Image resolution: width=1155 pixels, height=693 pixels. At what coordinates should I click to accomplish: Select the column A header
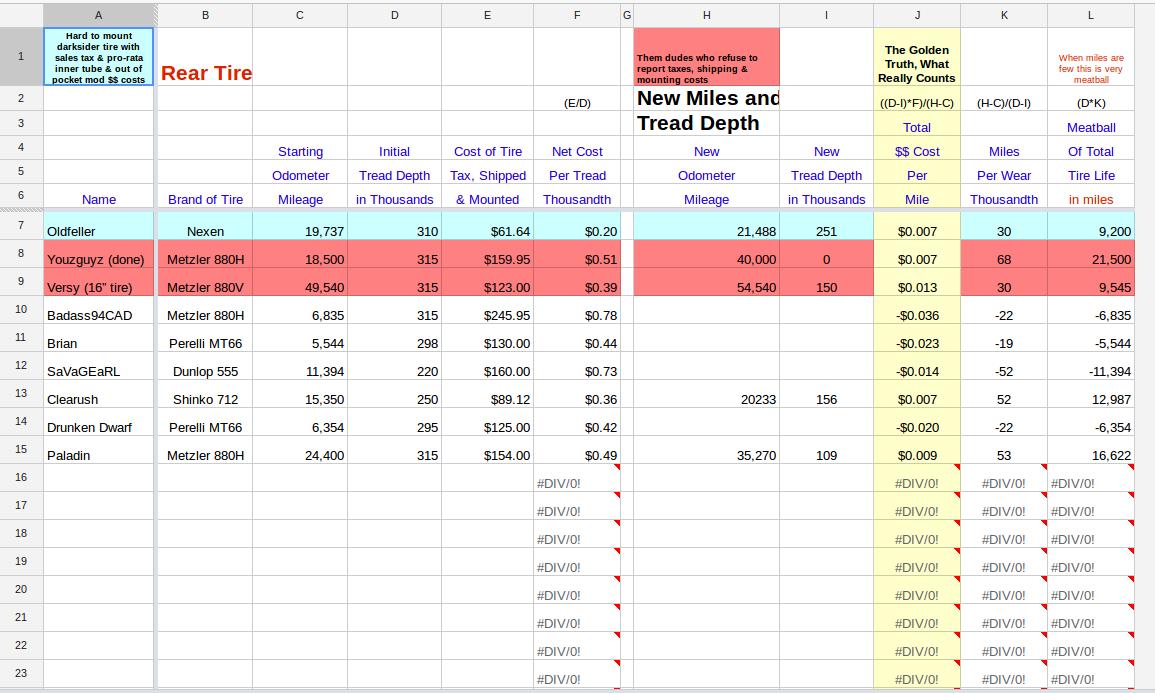98,15
